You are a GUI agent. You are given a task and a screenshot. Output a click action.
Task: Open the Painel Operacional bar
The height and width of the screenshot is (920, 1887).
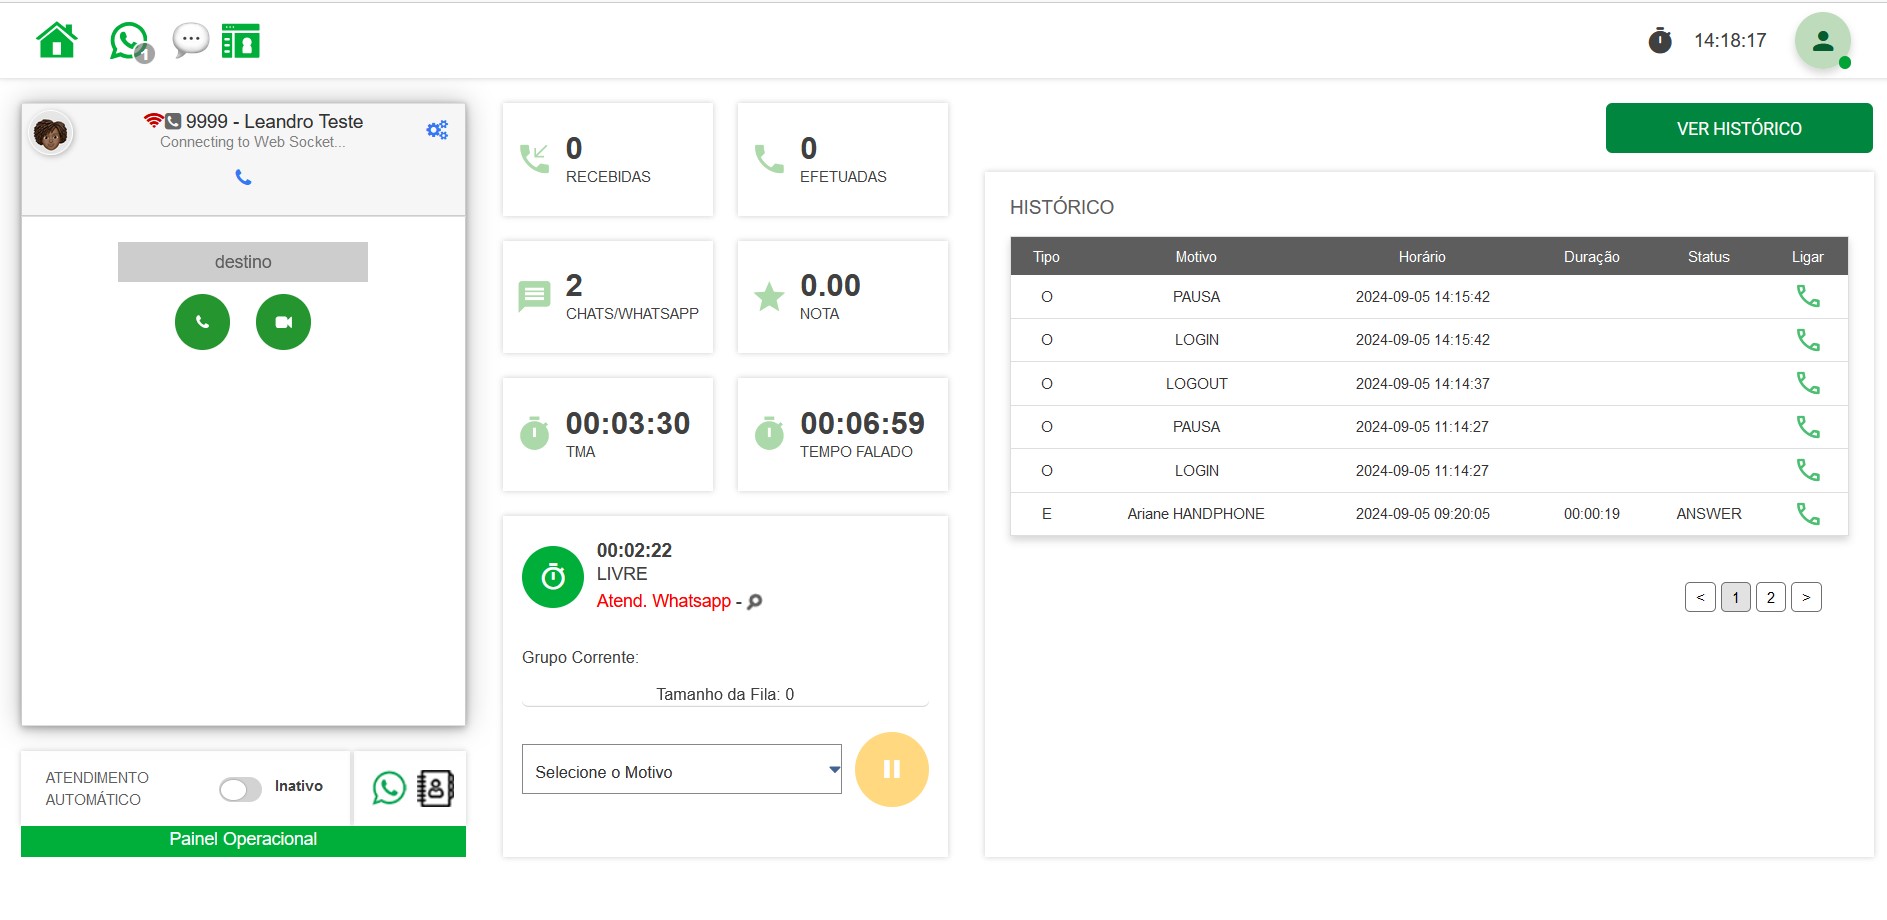pos(243,840)
